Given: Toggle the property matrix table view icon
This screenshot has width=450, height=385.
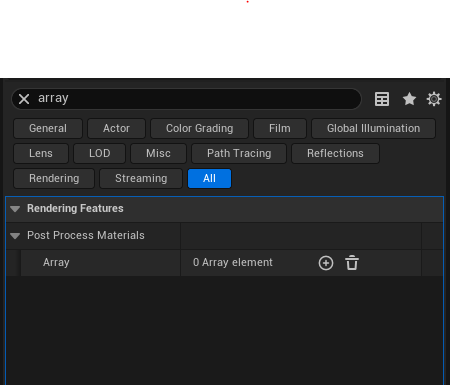Looking at the screenshot, I should [382, 99].
